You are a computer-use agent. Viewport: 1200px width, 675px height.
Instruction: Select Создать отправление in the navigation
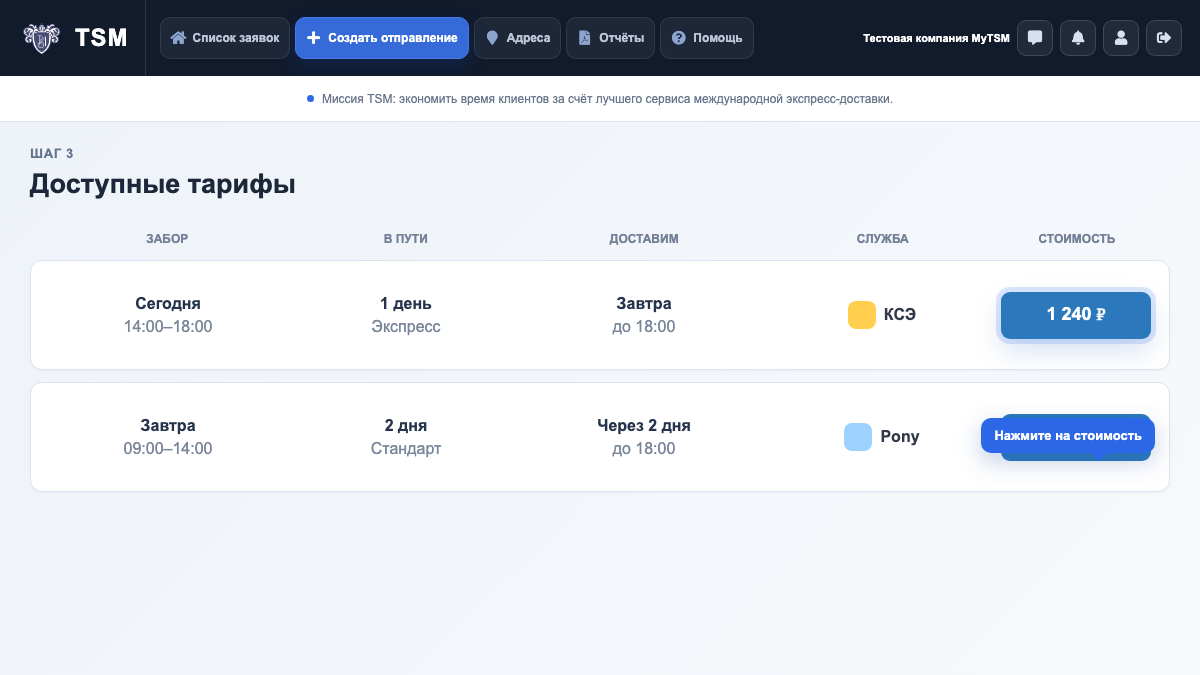382,38
